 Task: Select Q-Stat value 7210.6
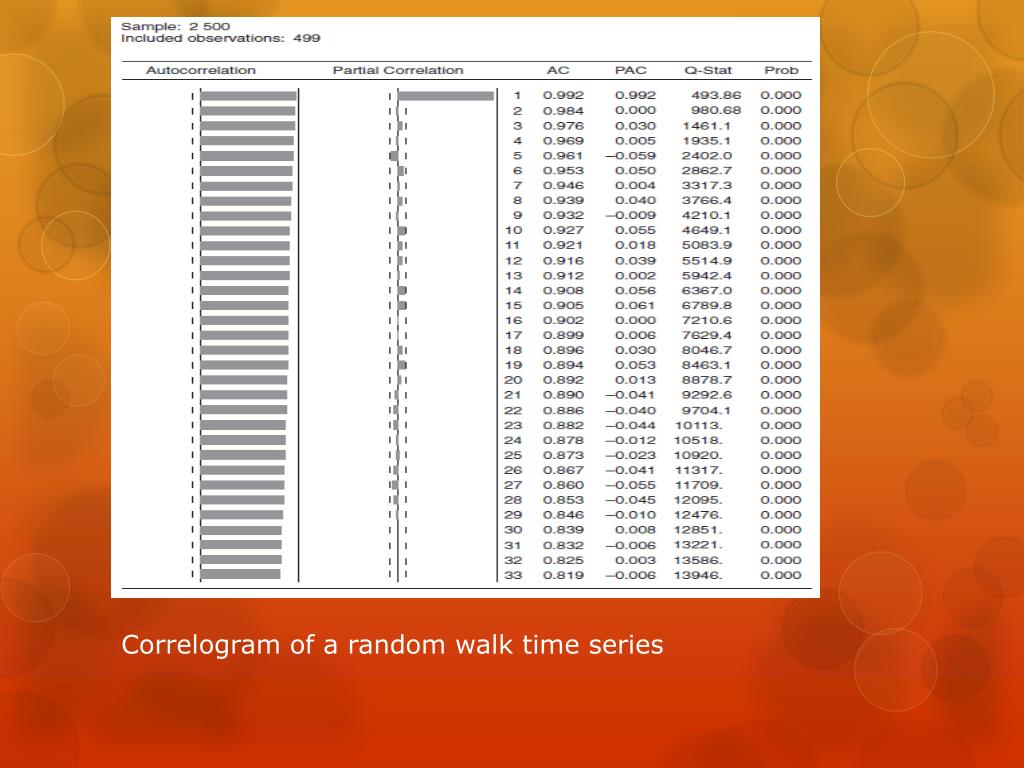707,321
